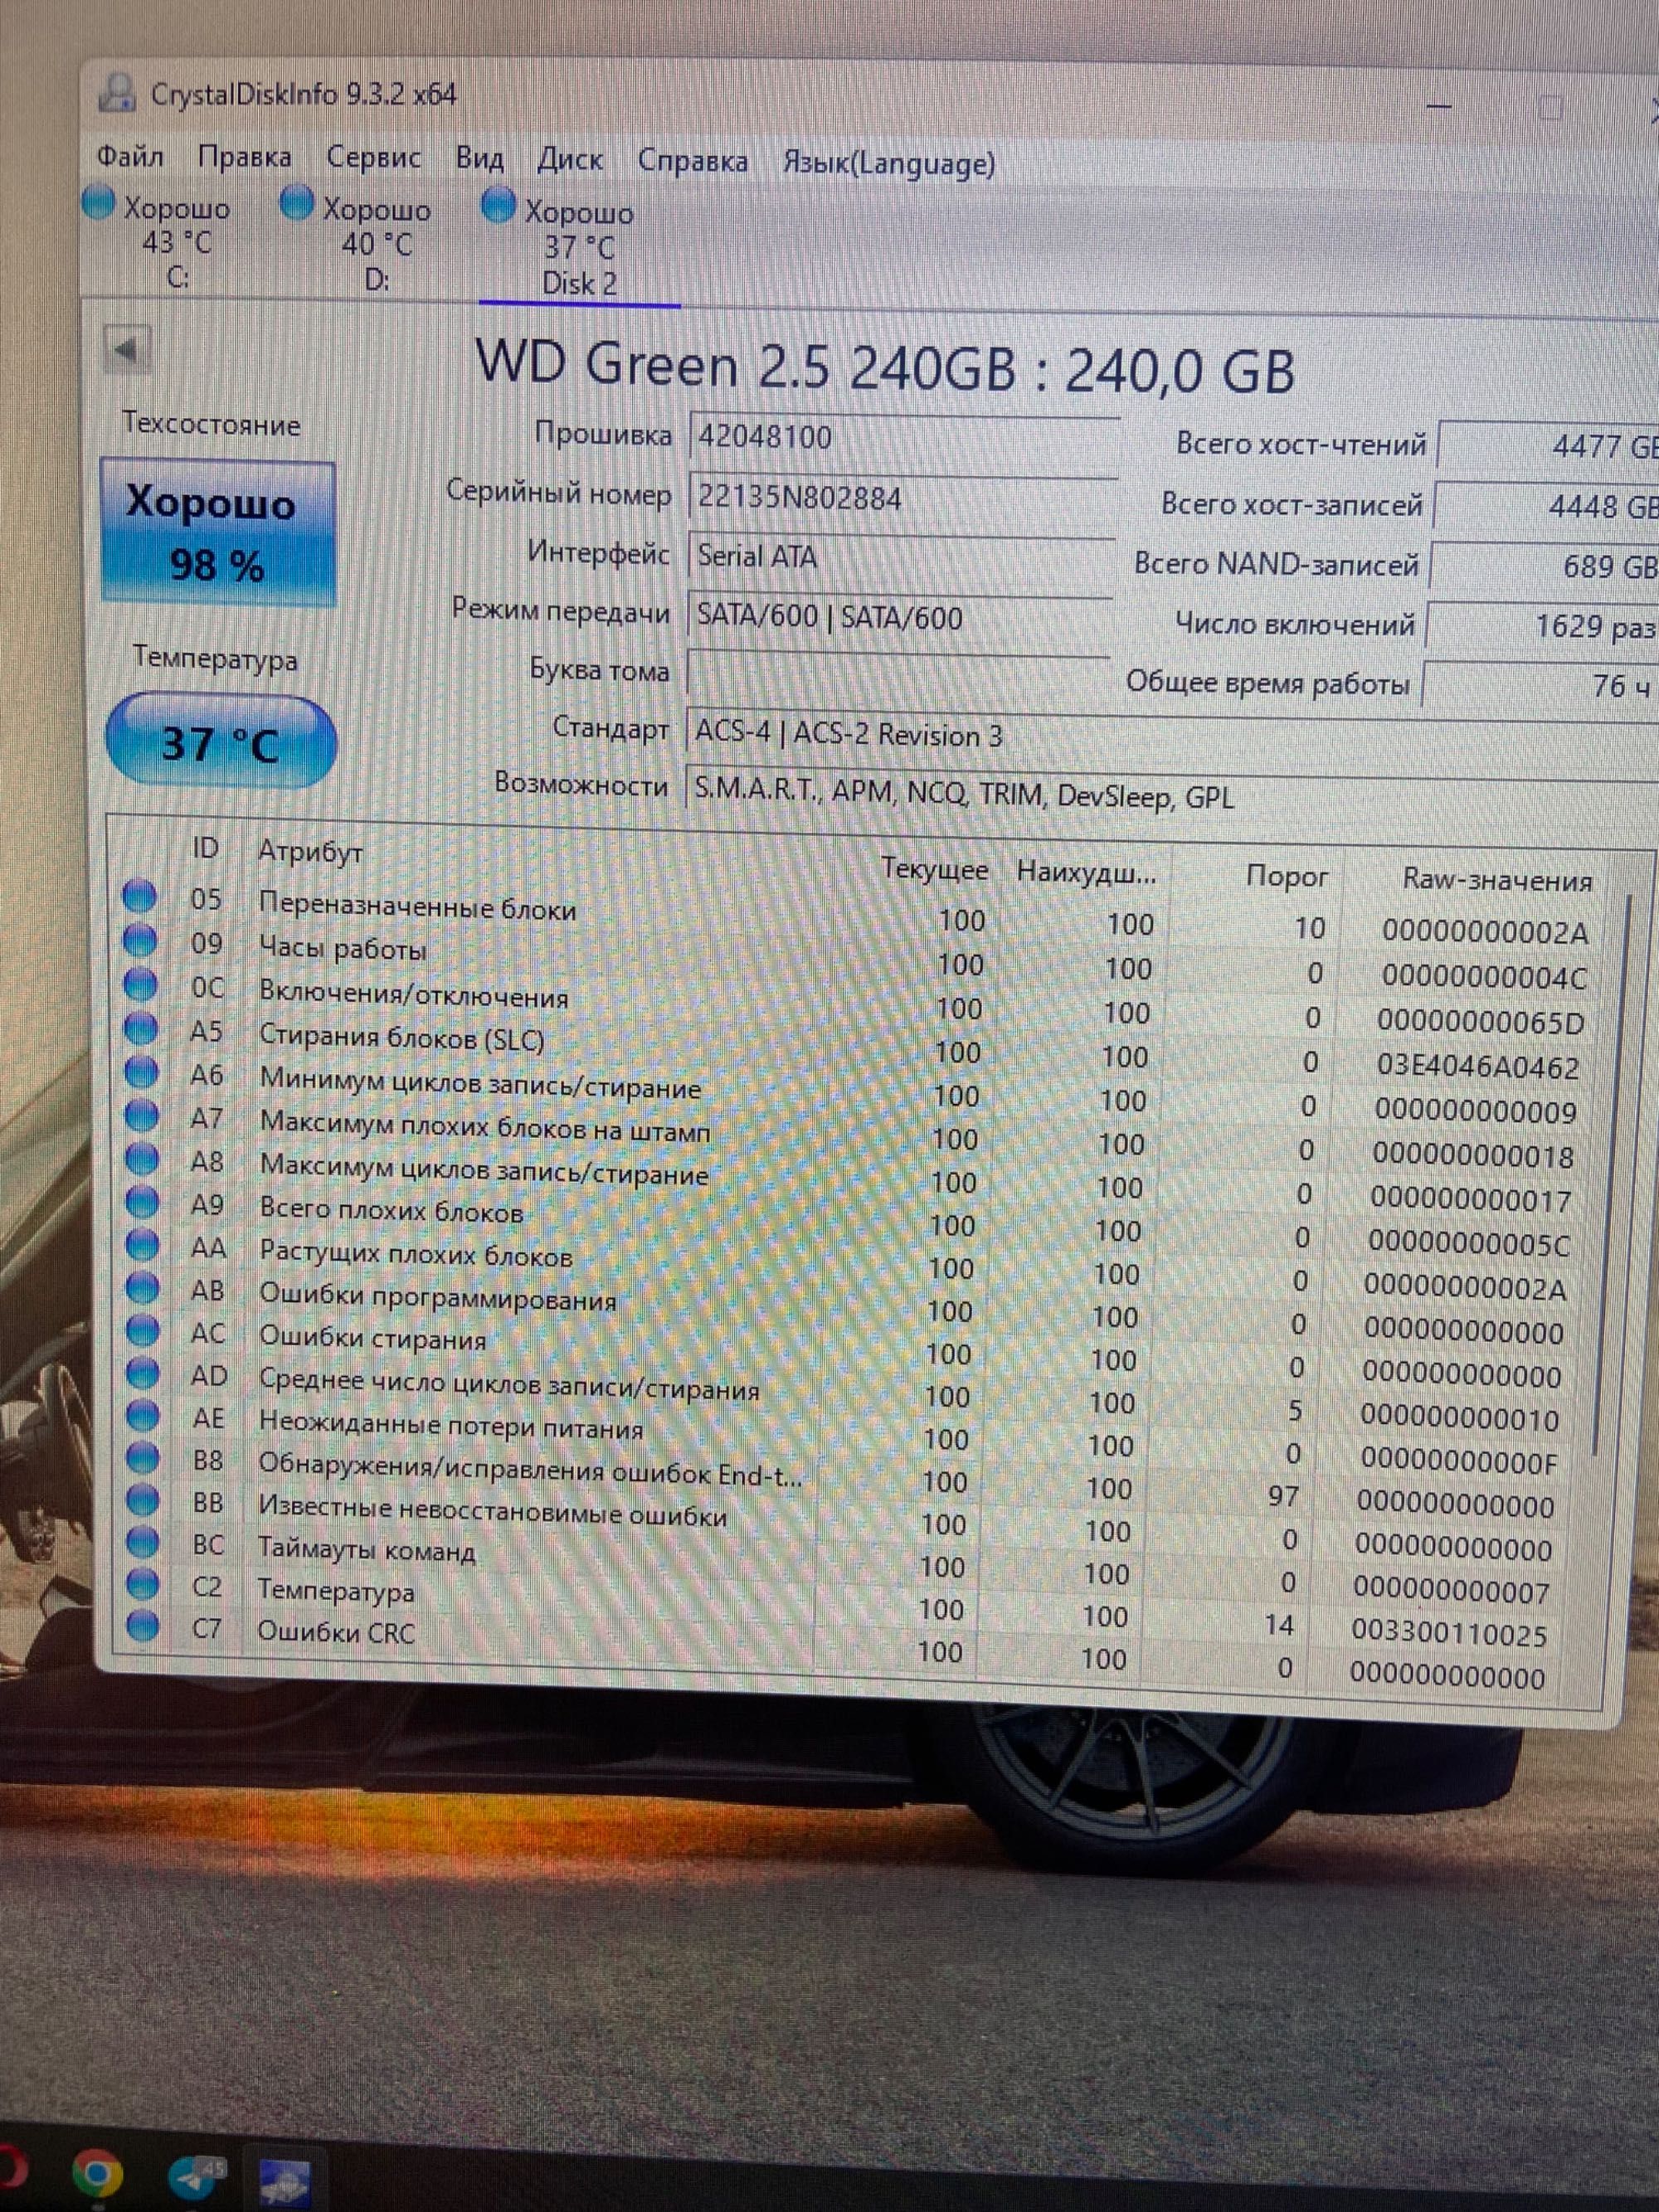Click status circle for attribute A9
1659x2212 pixels.
coord(141,1201)
